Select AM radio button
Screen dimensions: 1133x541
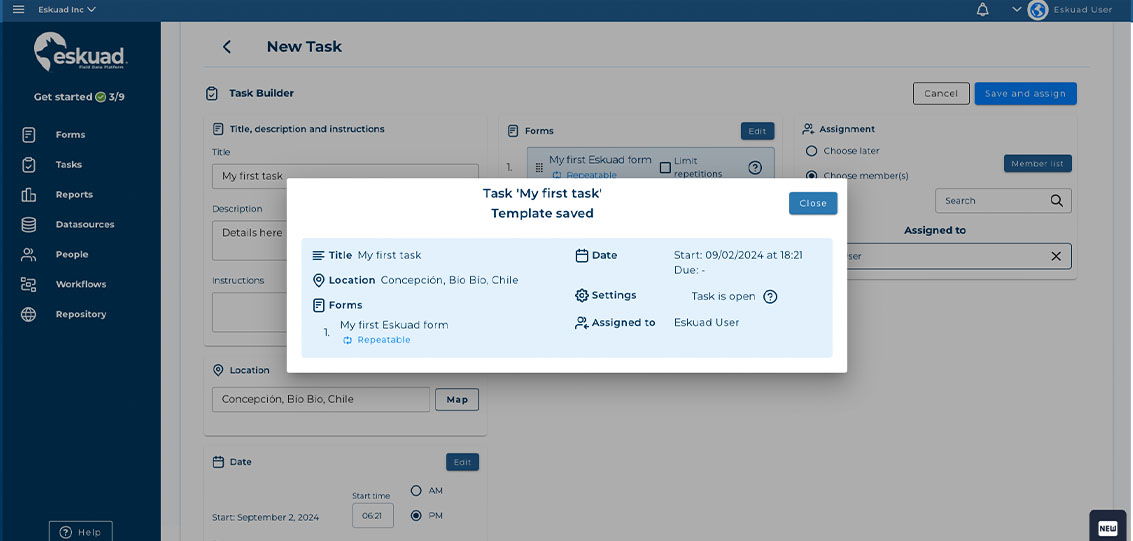tap(417, 491)
